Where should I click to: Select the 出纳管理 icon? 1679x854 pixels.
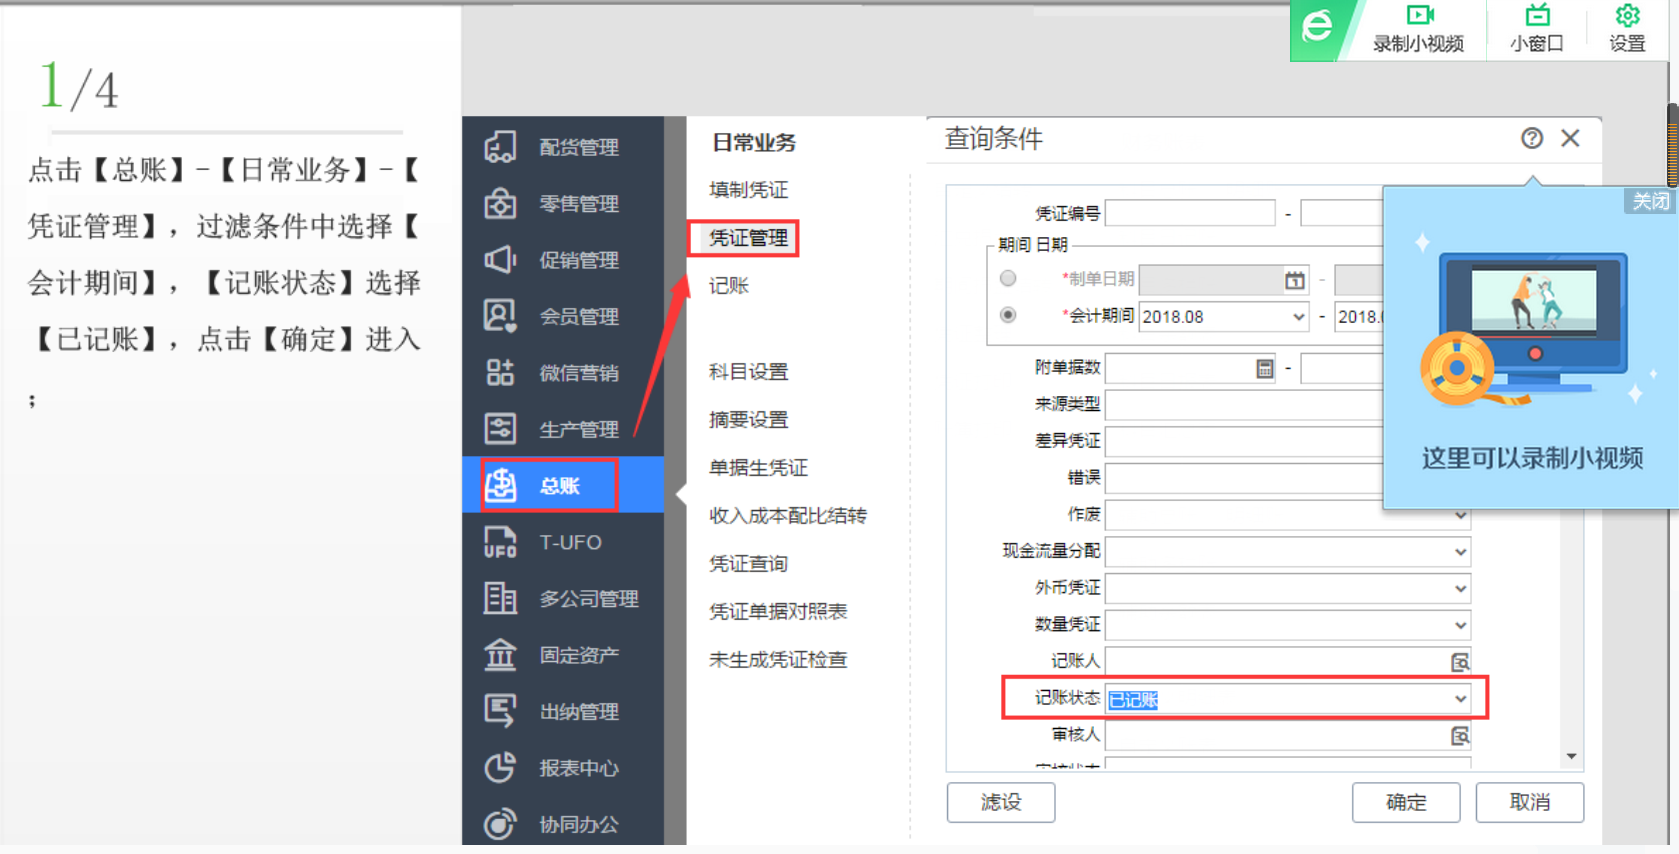tap(500, 711)
